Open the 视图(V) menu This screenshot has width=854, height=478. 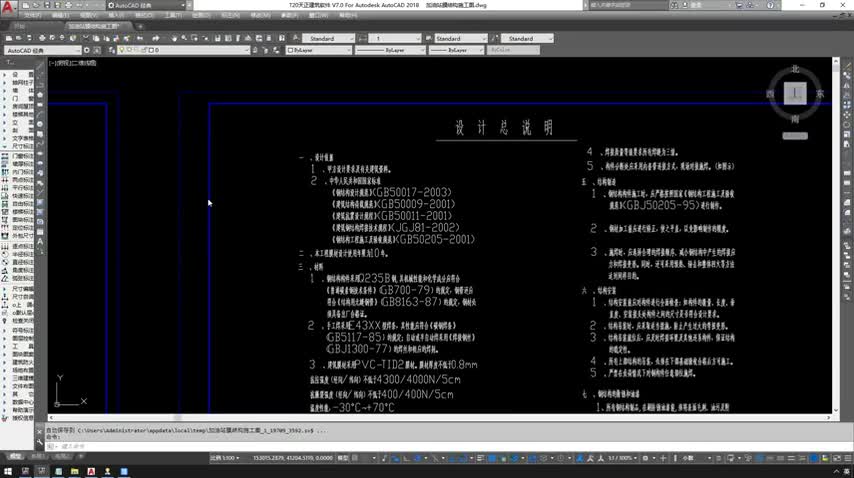88,15
